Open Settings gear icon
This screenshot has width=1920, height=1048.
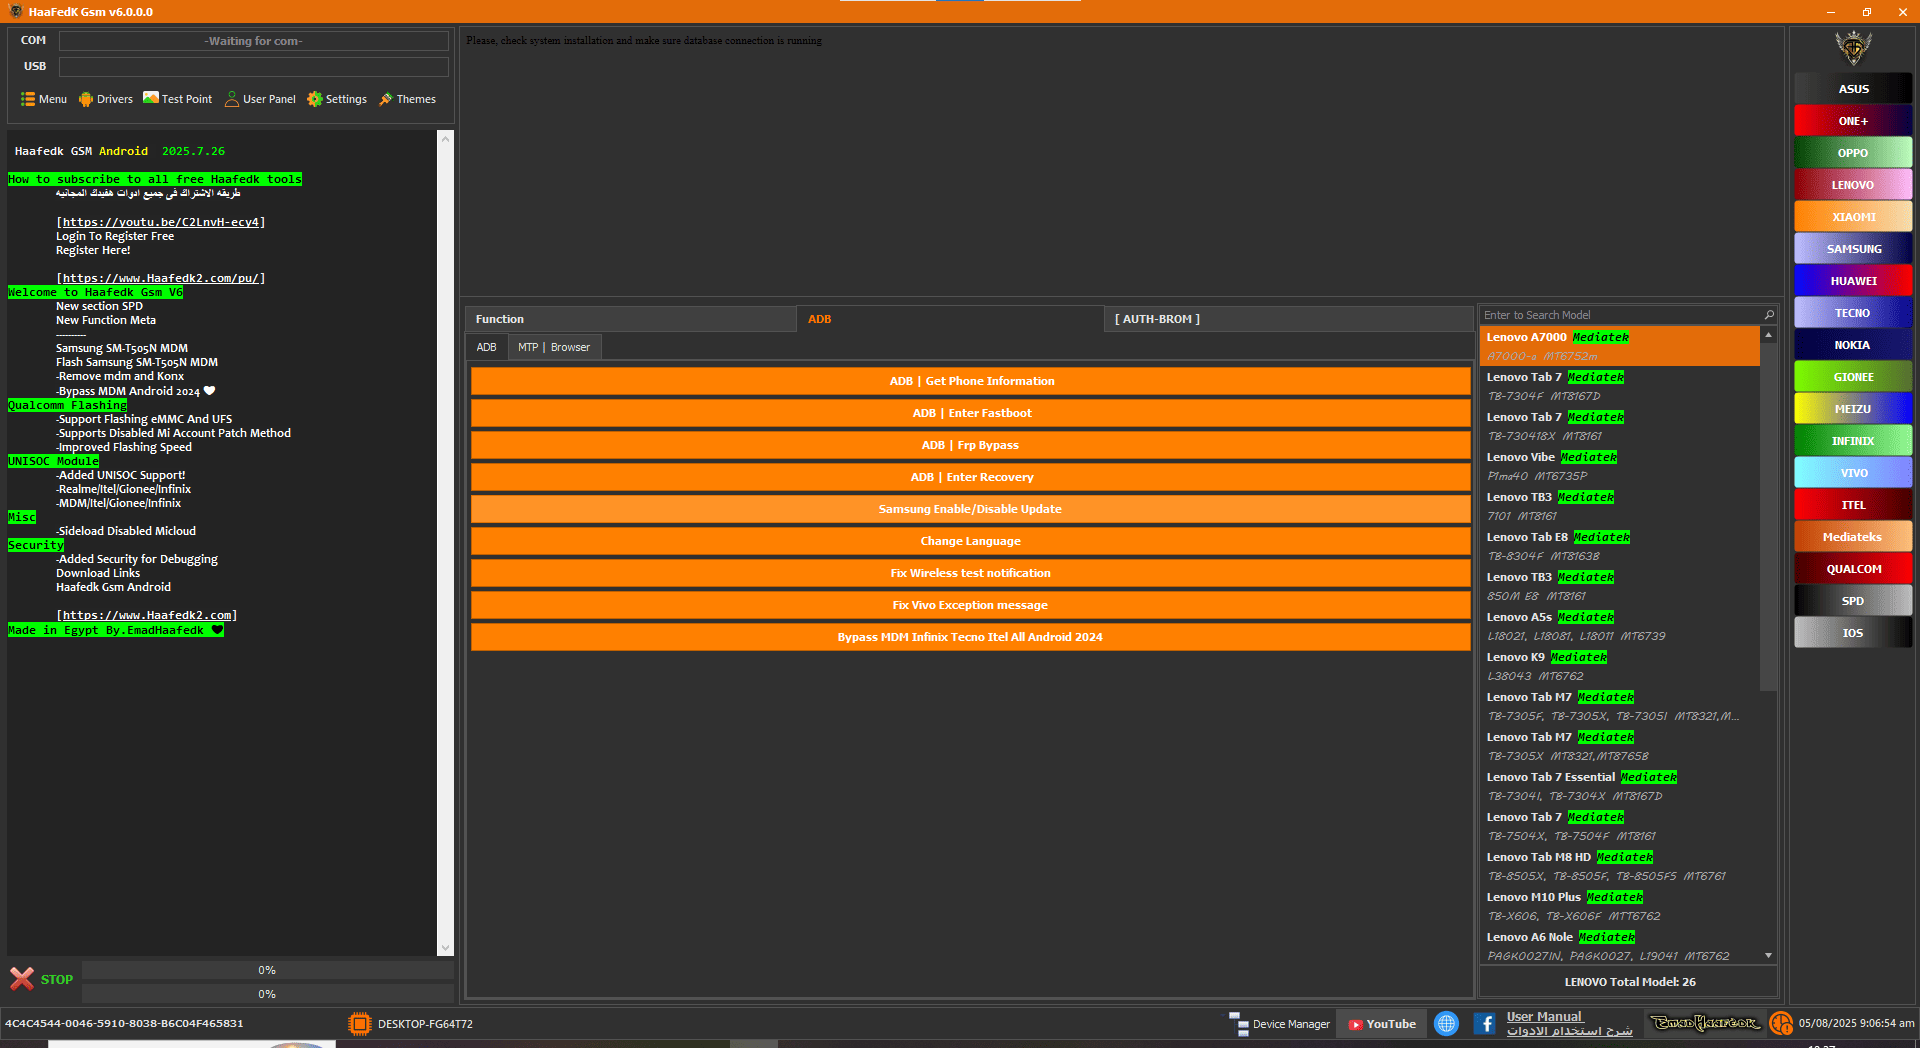315,99
